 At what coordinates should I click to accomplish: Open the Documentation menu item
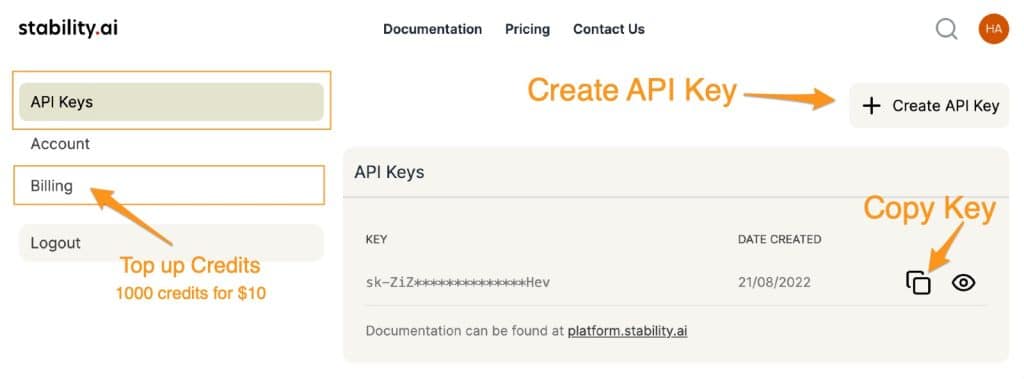432,29
